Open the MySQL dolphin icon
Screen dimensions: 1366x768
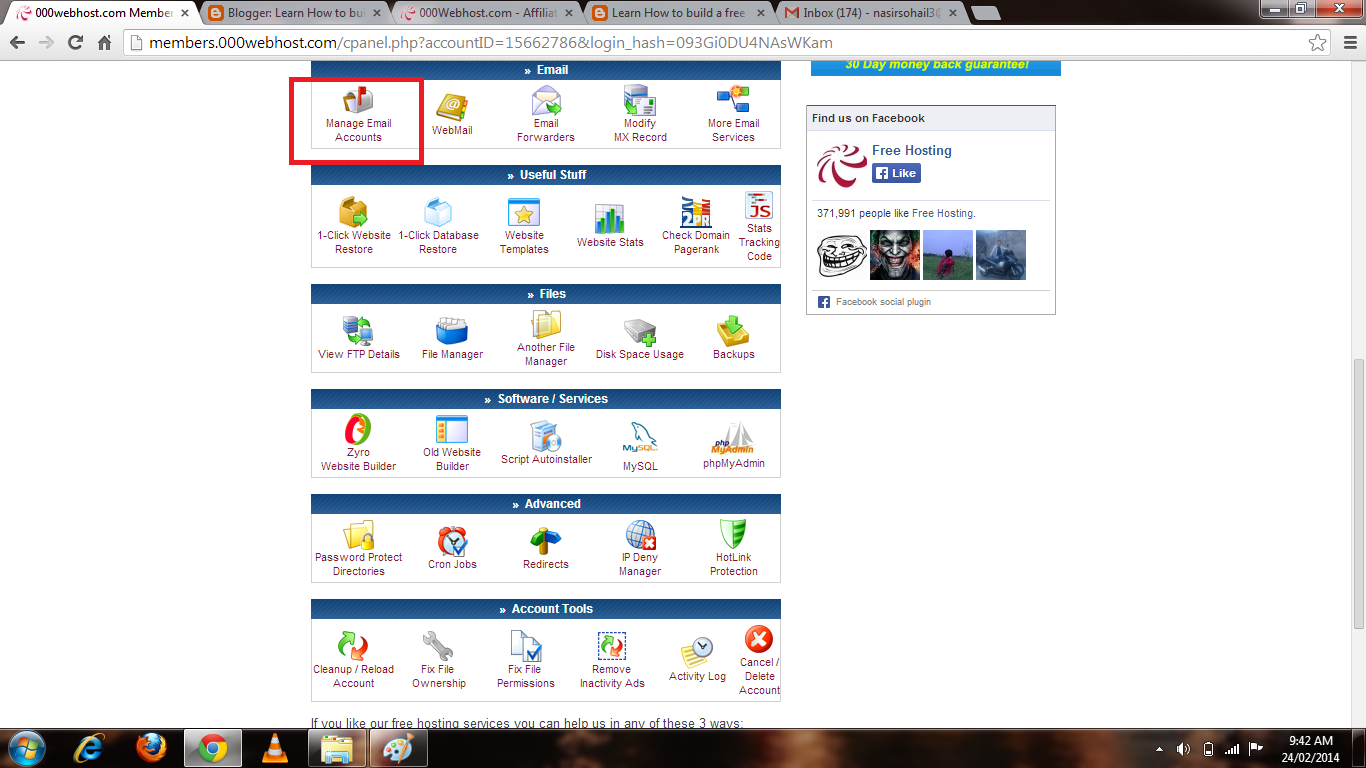point(640,437)
